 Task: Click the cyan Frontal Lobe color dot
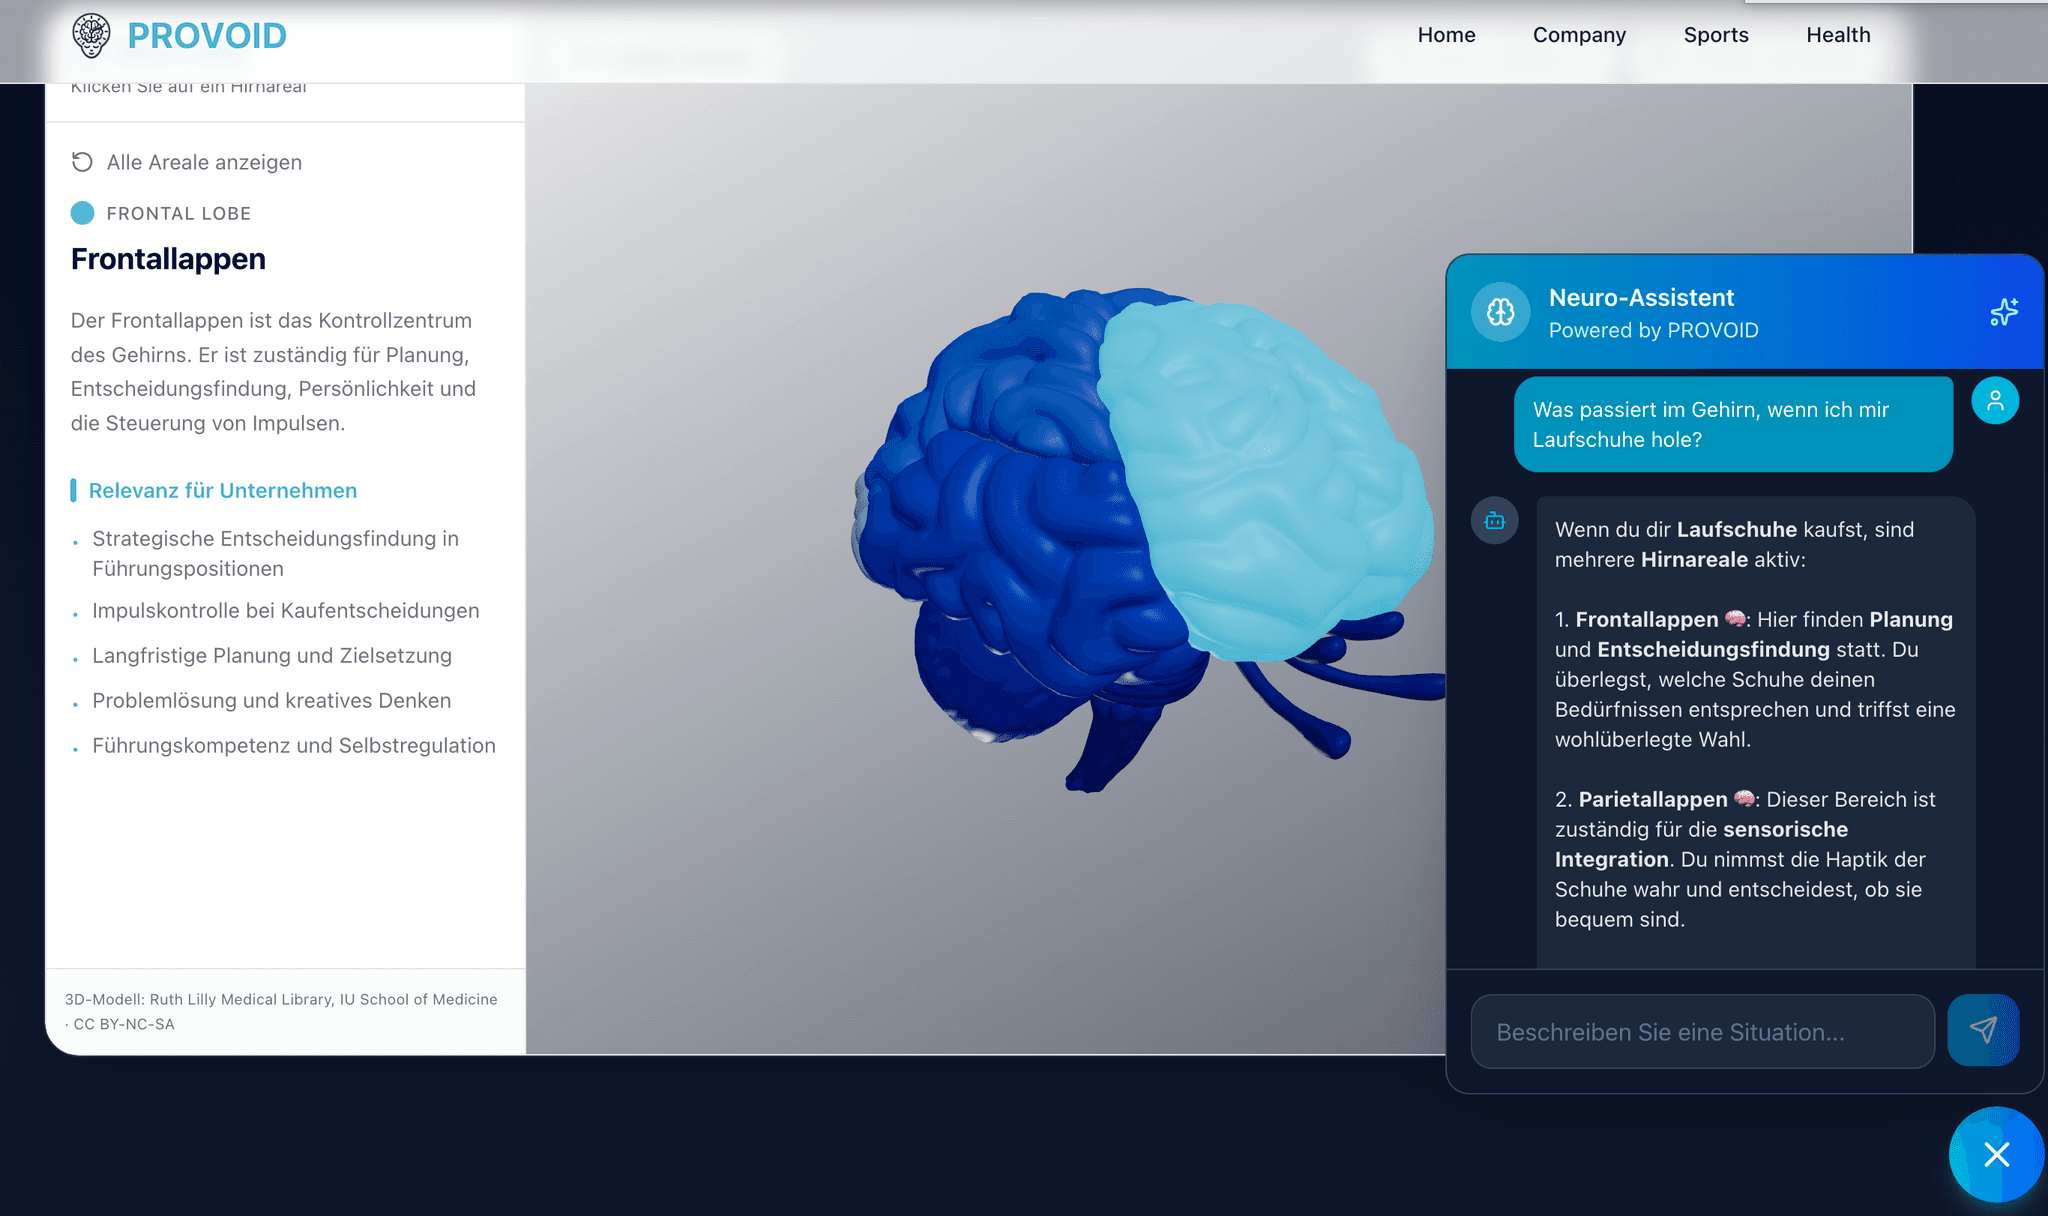click(83, 212)
